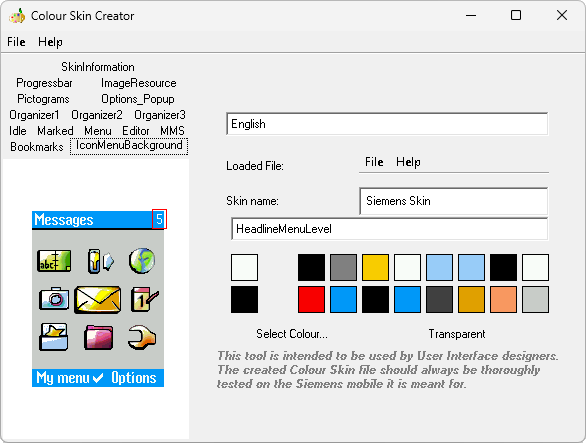This screenshot has height=443, width=586.
Task: Switch to the SkinInformation tab
Action: 98,67
